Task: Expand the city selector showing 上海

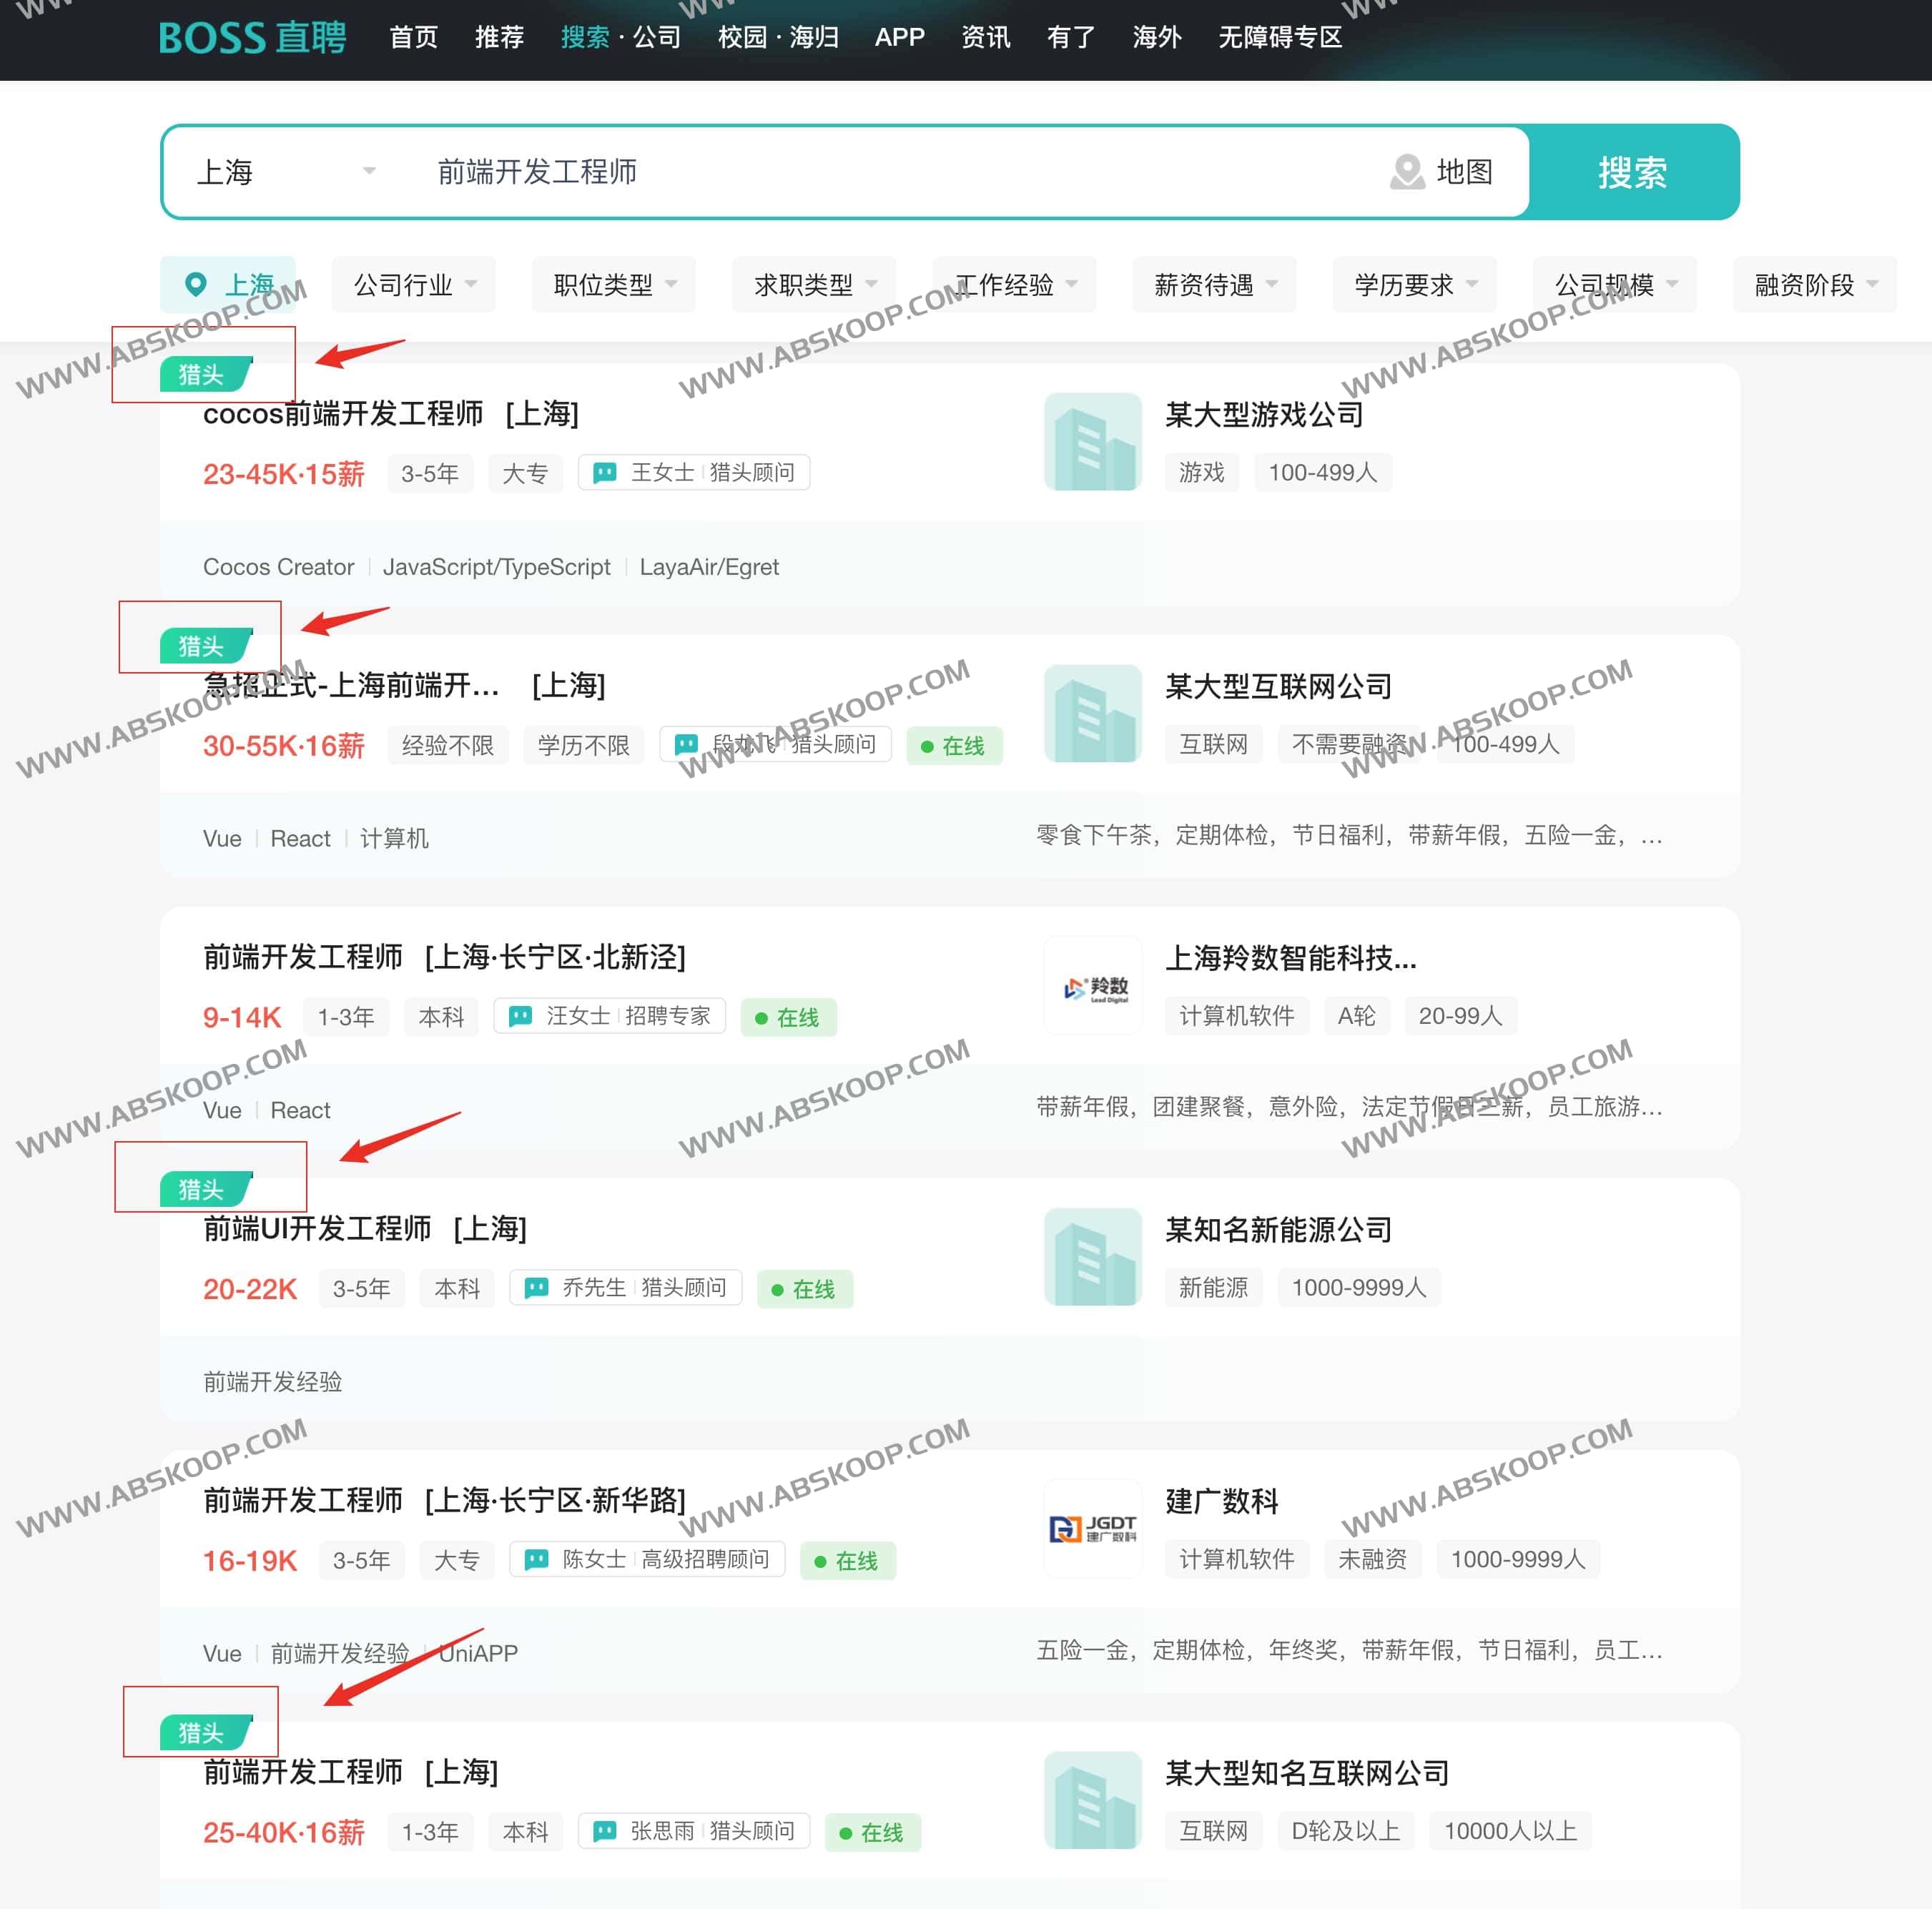Action: tap(285, 171)
